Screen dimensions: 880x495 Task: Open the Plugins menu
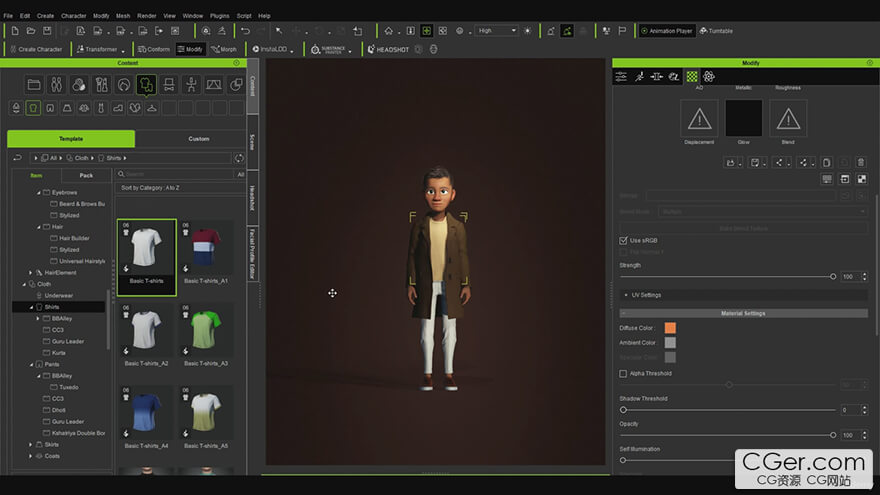(x=219, y=16)
